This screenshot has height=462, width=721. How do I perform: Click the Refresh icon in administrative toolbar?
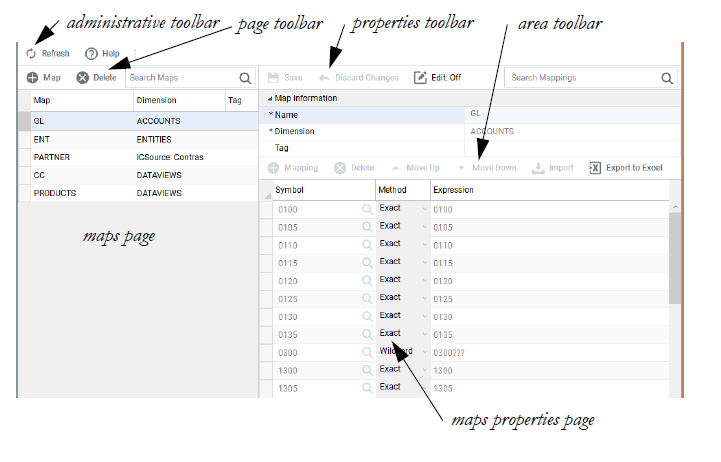tap(31, 53)
